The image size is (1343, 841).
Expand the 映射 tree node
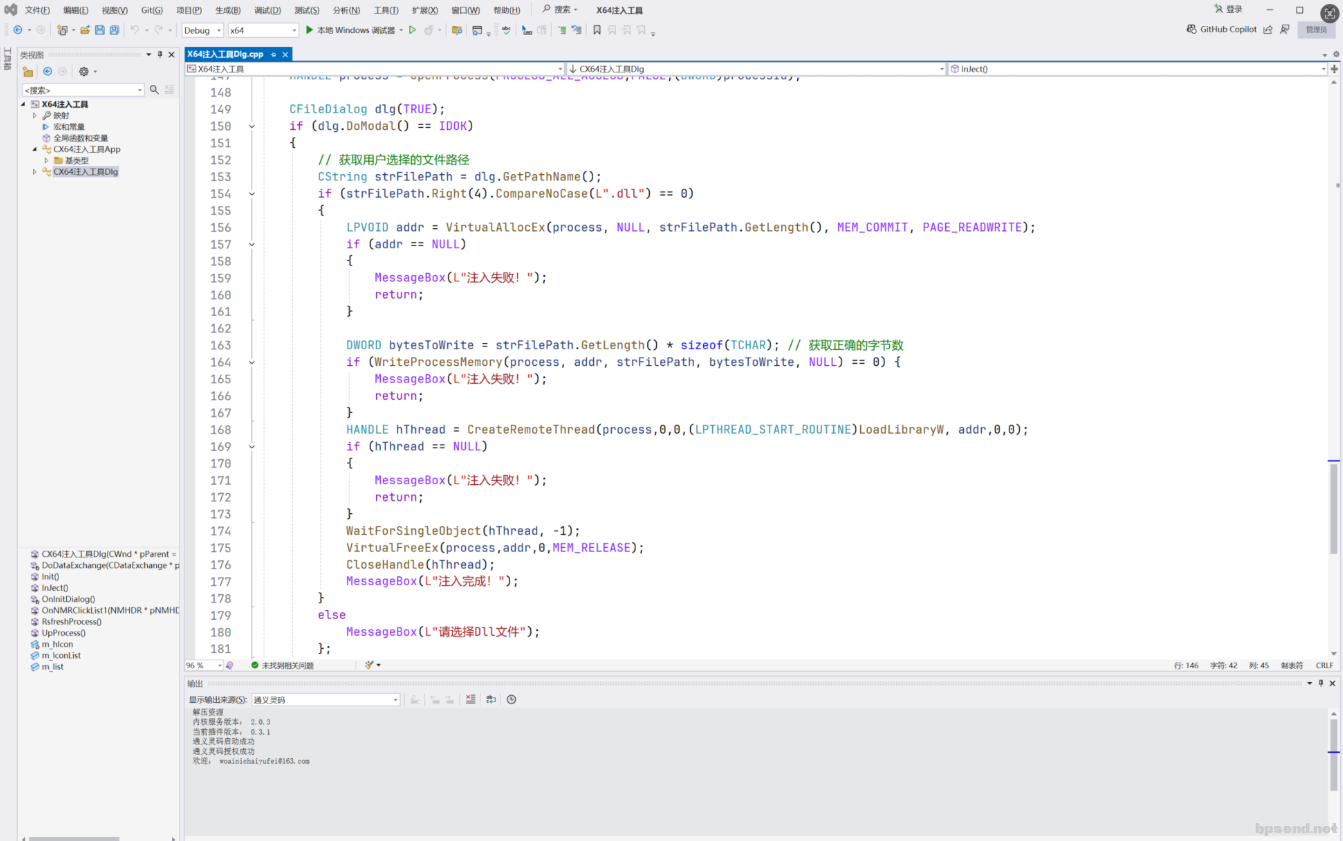35,115
